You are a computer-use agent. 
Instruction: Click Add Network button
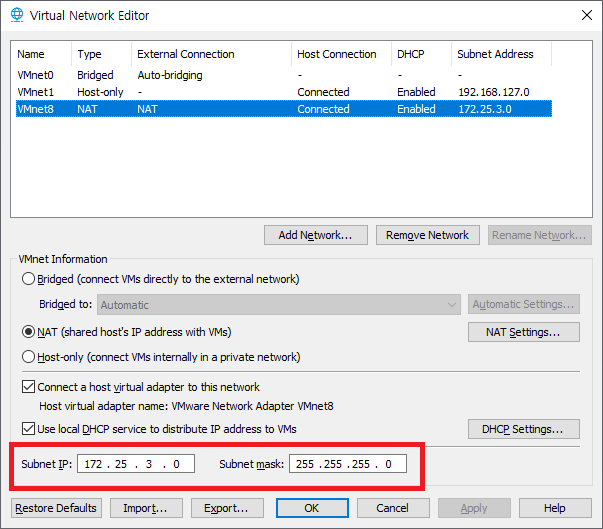pyautogui.click(x=316, y=235)
